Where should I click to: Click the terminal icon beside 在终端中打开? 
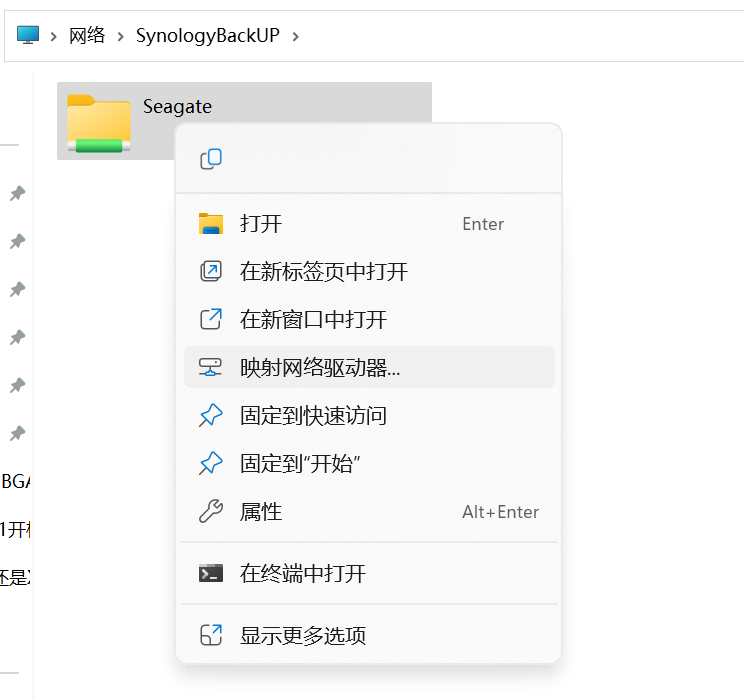(211, 573)
